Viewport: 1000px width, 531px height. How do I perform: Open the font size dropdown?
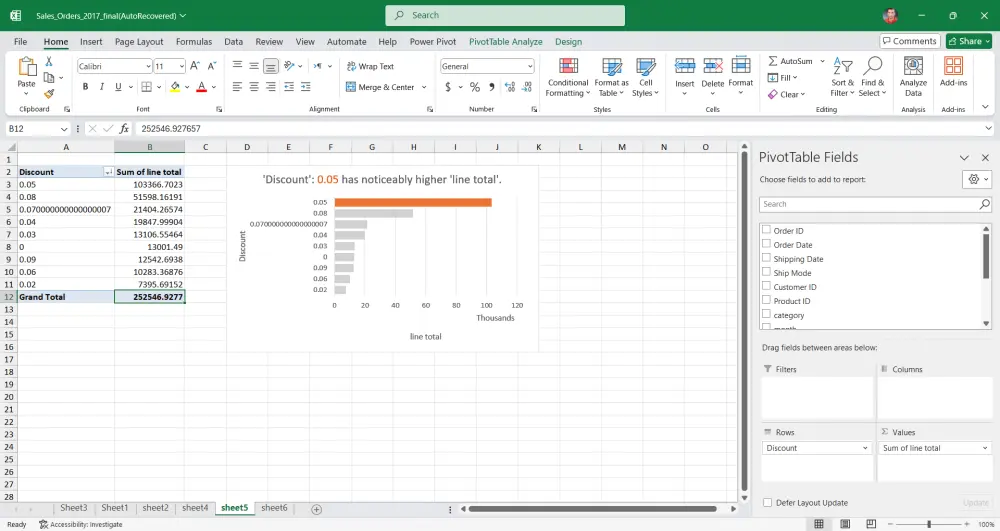coord(181,66)
